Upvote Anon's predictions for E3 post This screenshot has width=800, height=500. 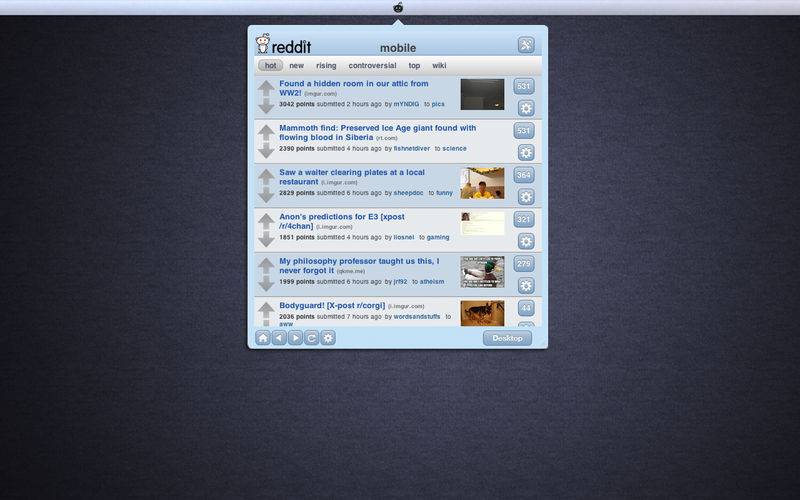[266, 221]
